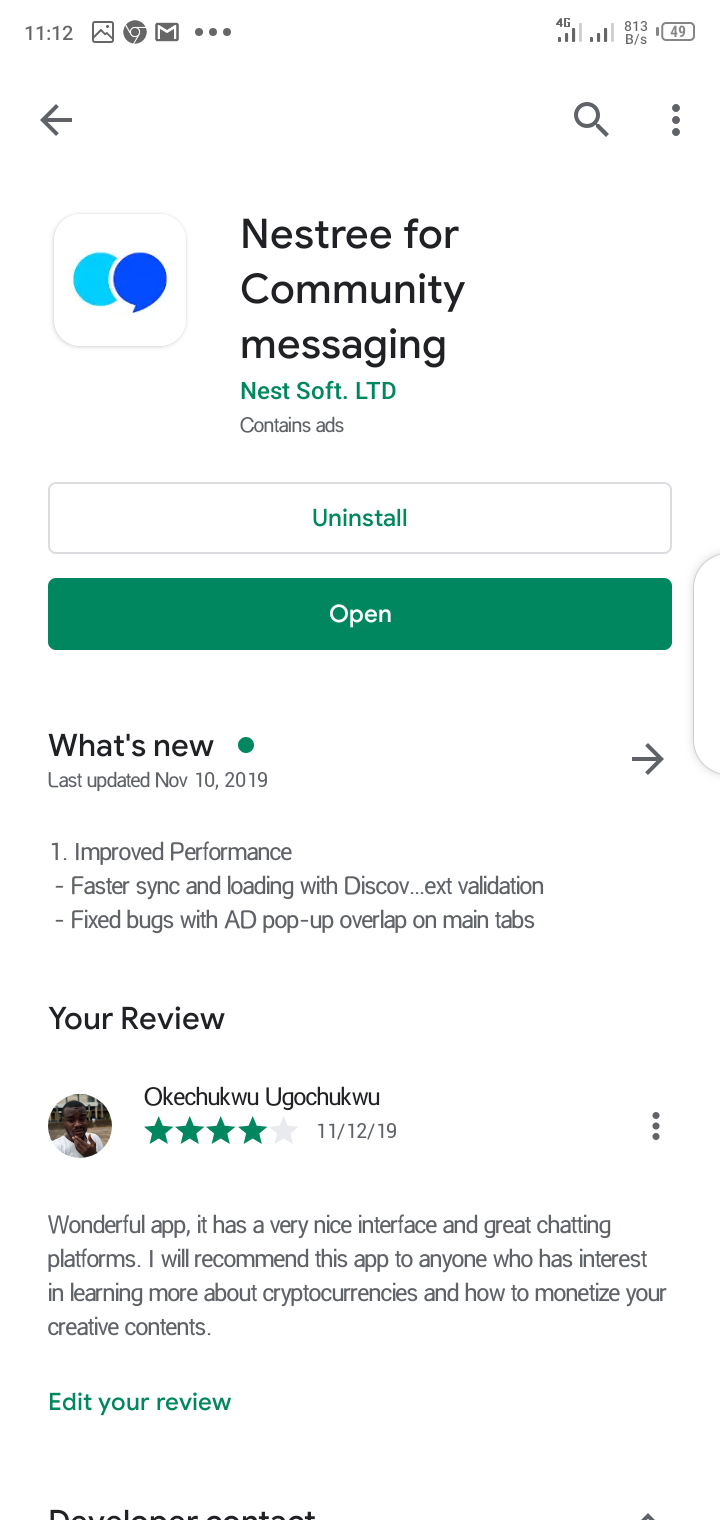Open the search magnifier icon
Screen dimensions: 720x1520
pos(591,120)
